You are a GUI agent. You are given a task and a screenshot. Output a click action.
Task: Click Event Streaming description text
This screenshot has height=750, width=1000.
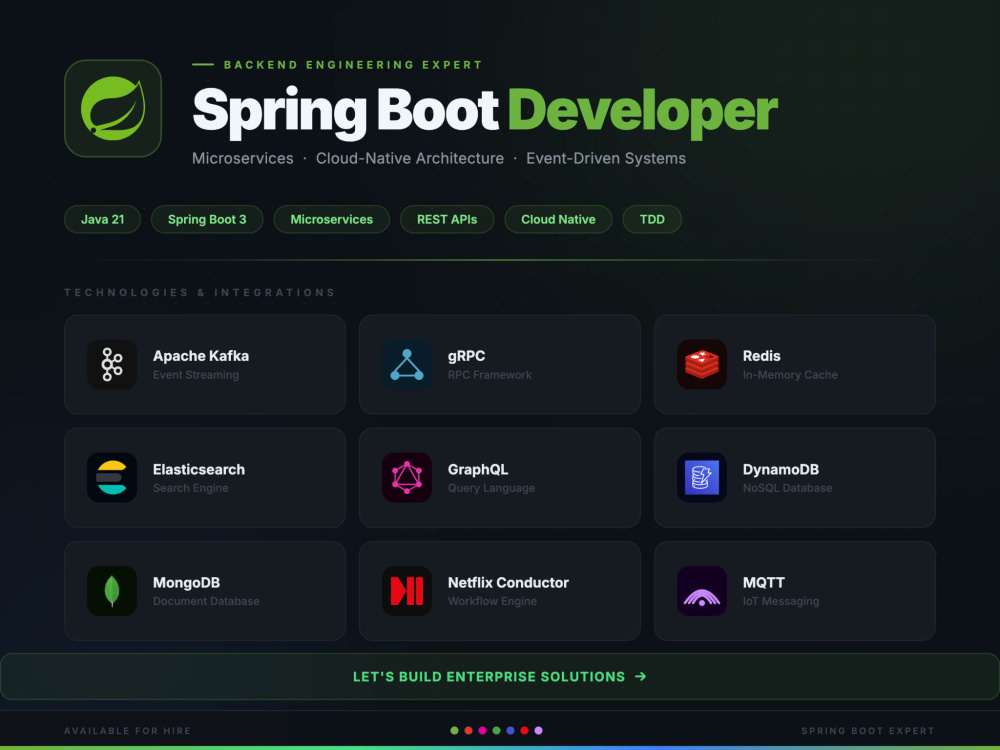(196, 375)
